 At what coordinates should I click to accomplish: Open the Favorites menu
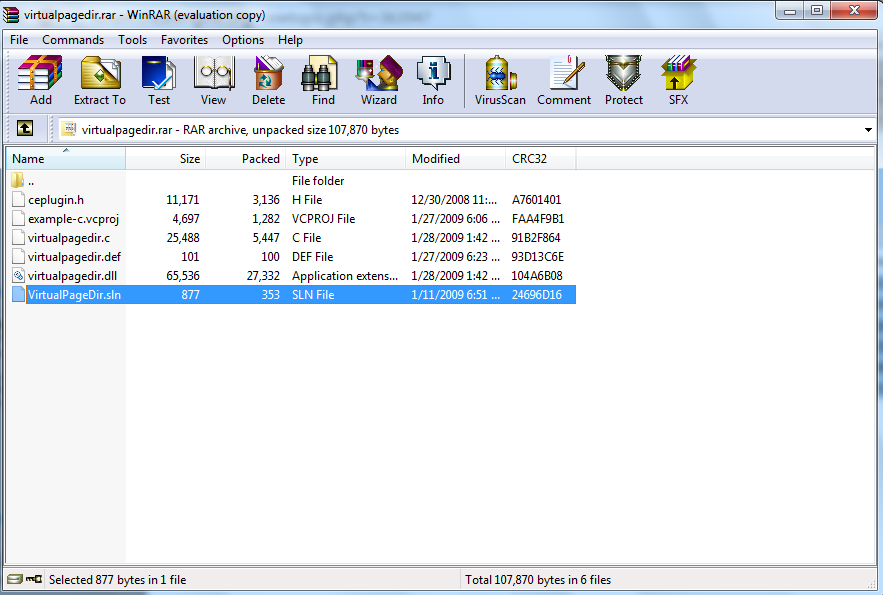click(x=184, y=40)
